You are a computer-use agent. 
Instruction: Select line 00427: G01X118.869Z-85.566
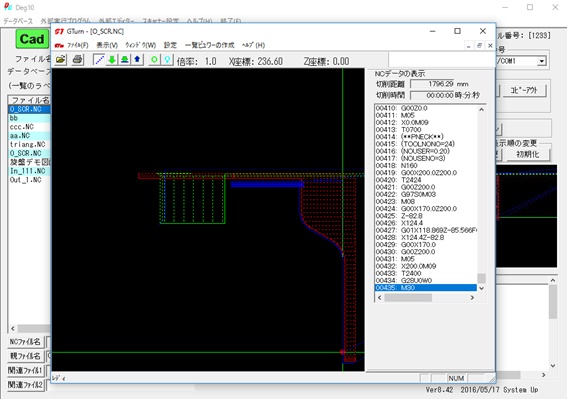(x=426, y=230)
